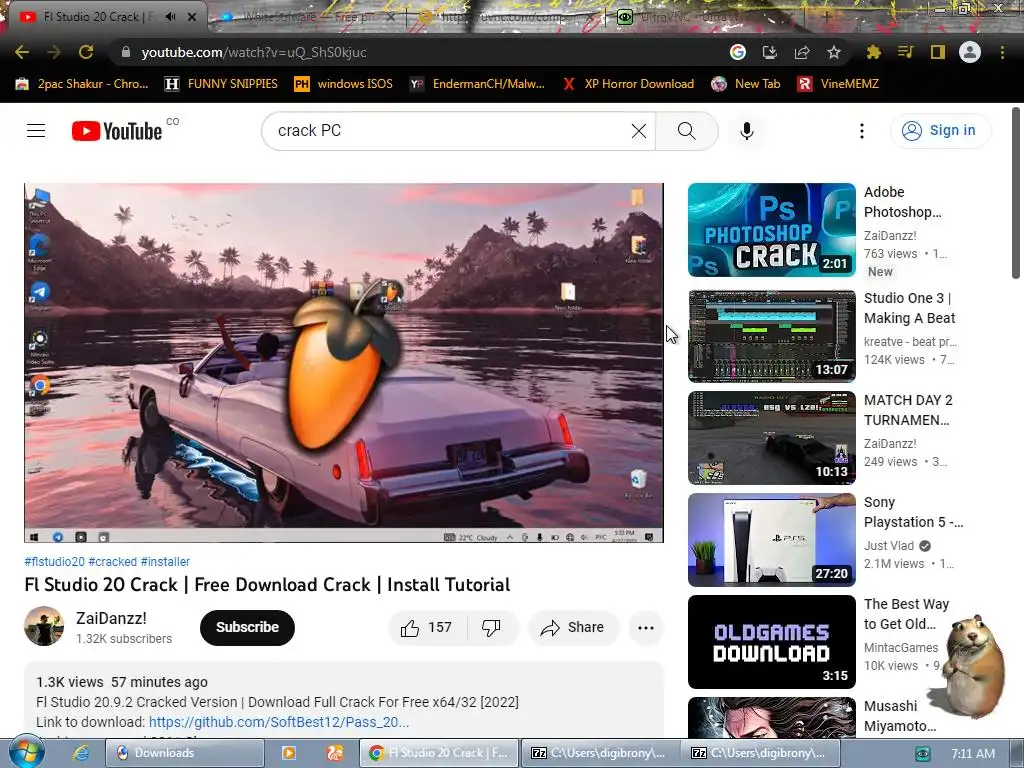Click the YouTube search field
The width and height of the screenshot is (1024, 768).
pyautogui.click(x=451, y=131)
